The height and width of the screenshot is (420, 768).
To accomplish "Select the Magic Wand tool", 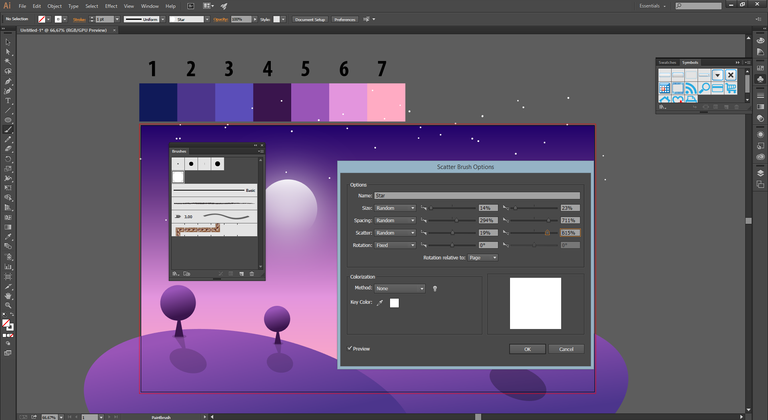I will click(8, 62).
